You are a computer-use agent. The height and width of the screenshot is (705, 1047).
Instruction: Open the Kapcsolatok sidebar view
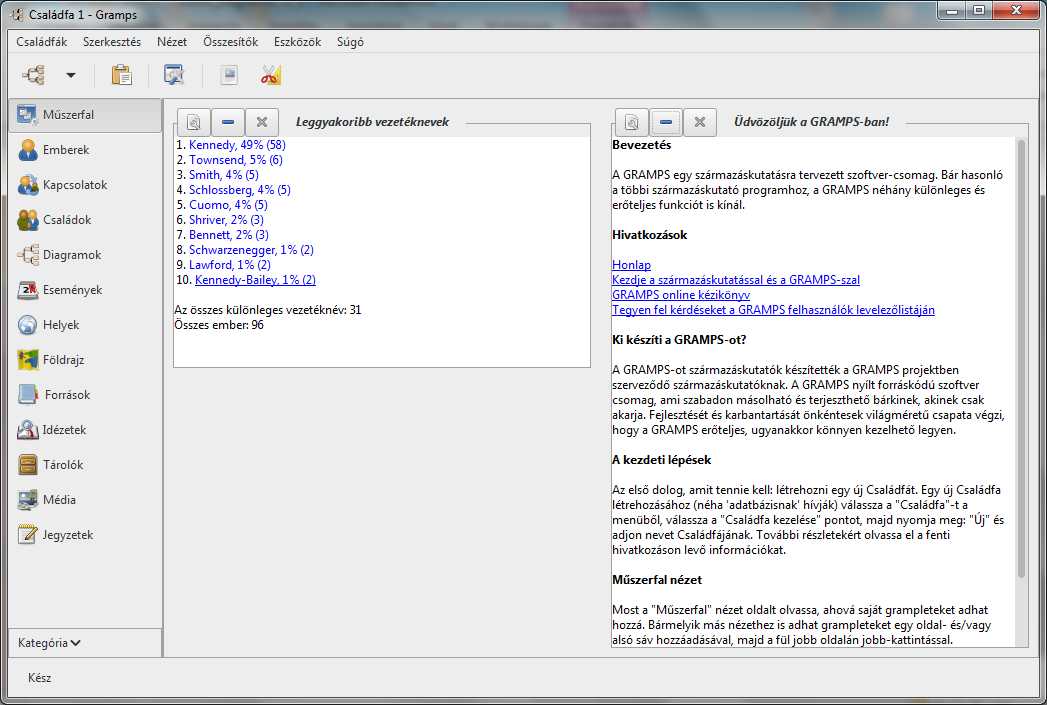coord(85,185)
